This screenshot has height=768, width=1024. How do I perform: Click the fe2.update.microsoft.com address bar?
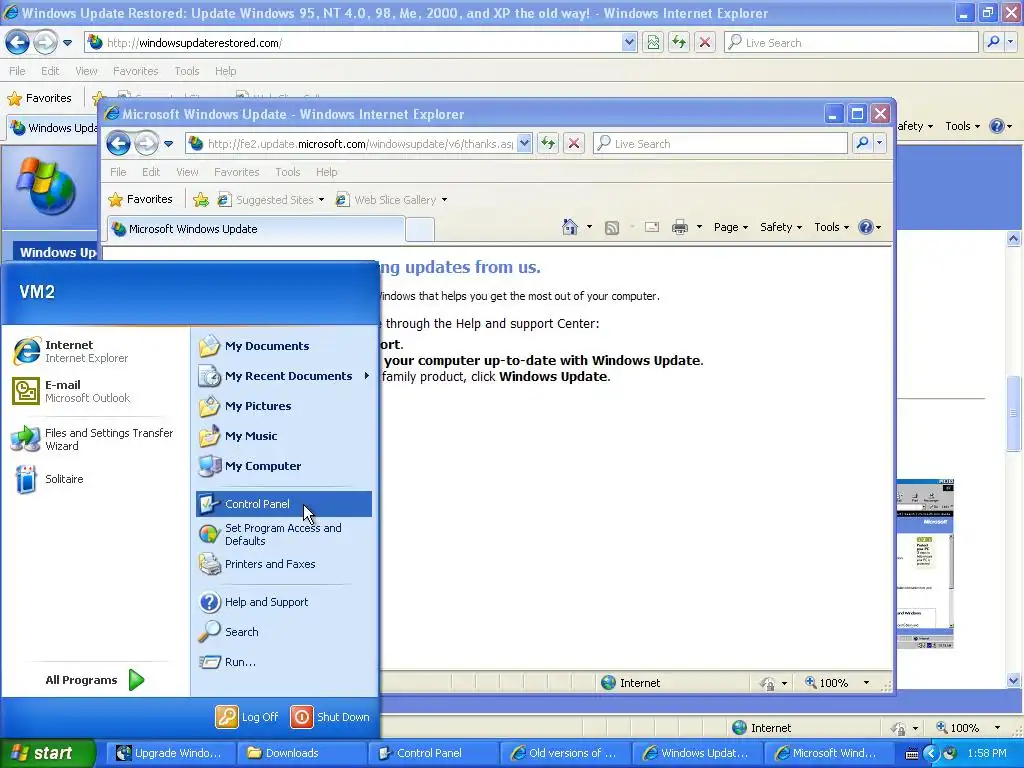coord(351,144)
